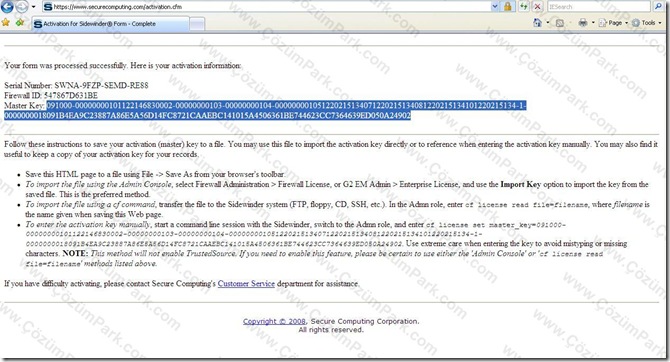
Task: Expand the address bar history dropdown
Action: click(495, 7)
